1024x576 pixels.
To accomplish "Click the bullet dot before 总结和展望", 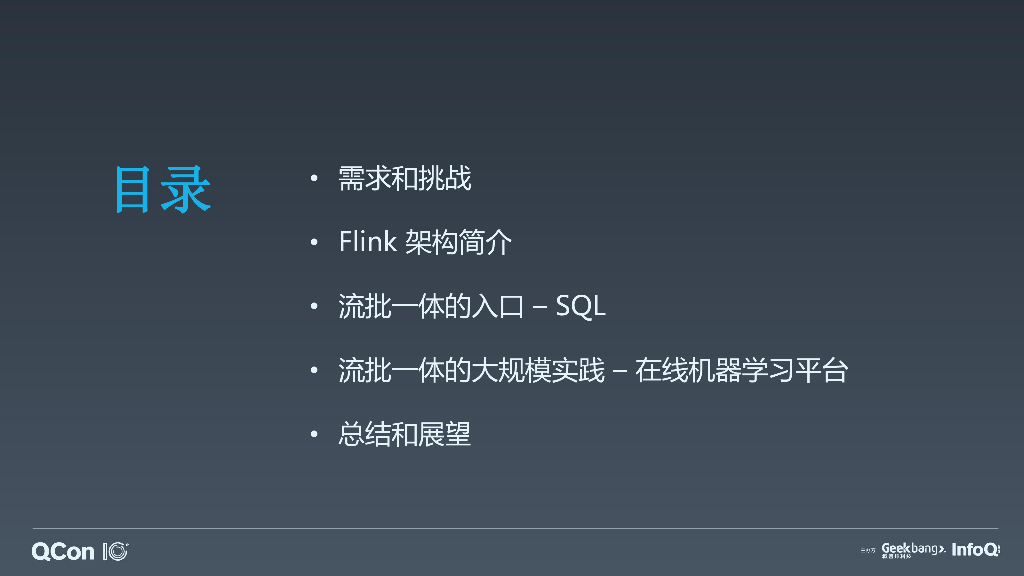I will [314, 435].
